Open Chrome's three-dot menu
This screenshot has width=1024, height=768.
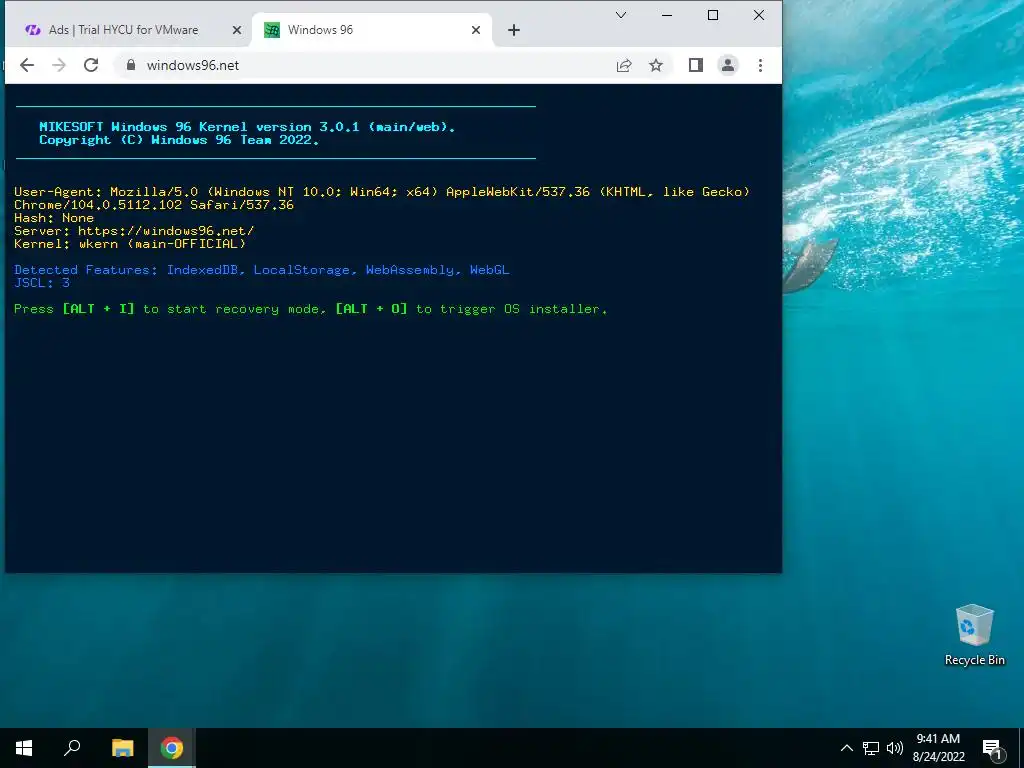point(760,65)
